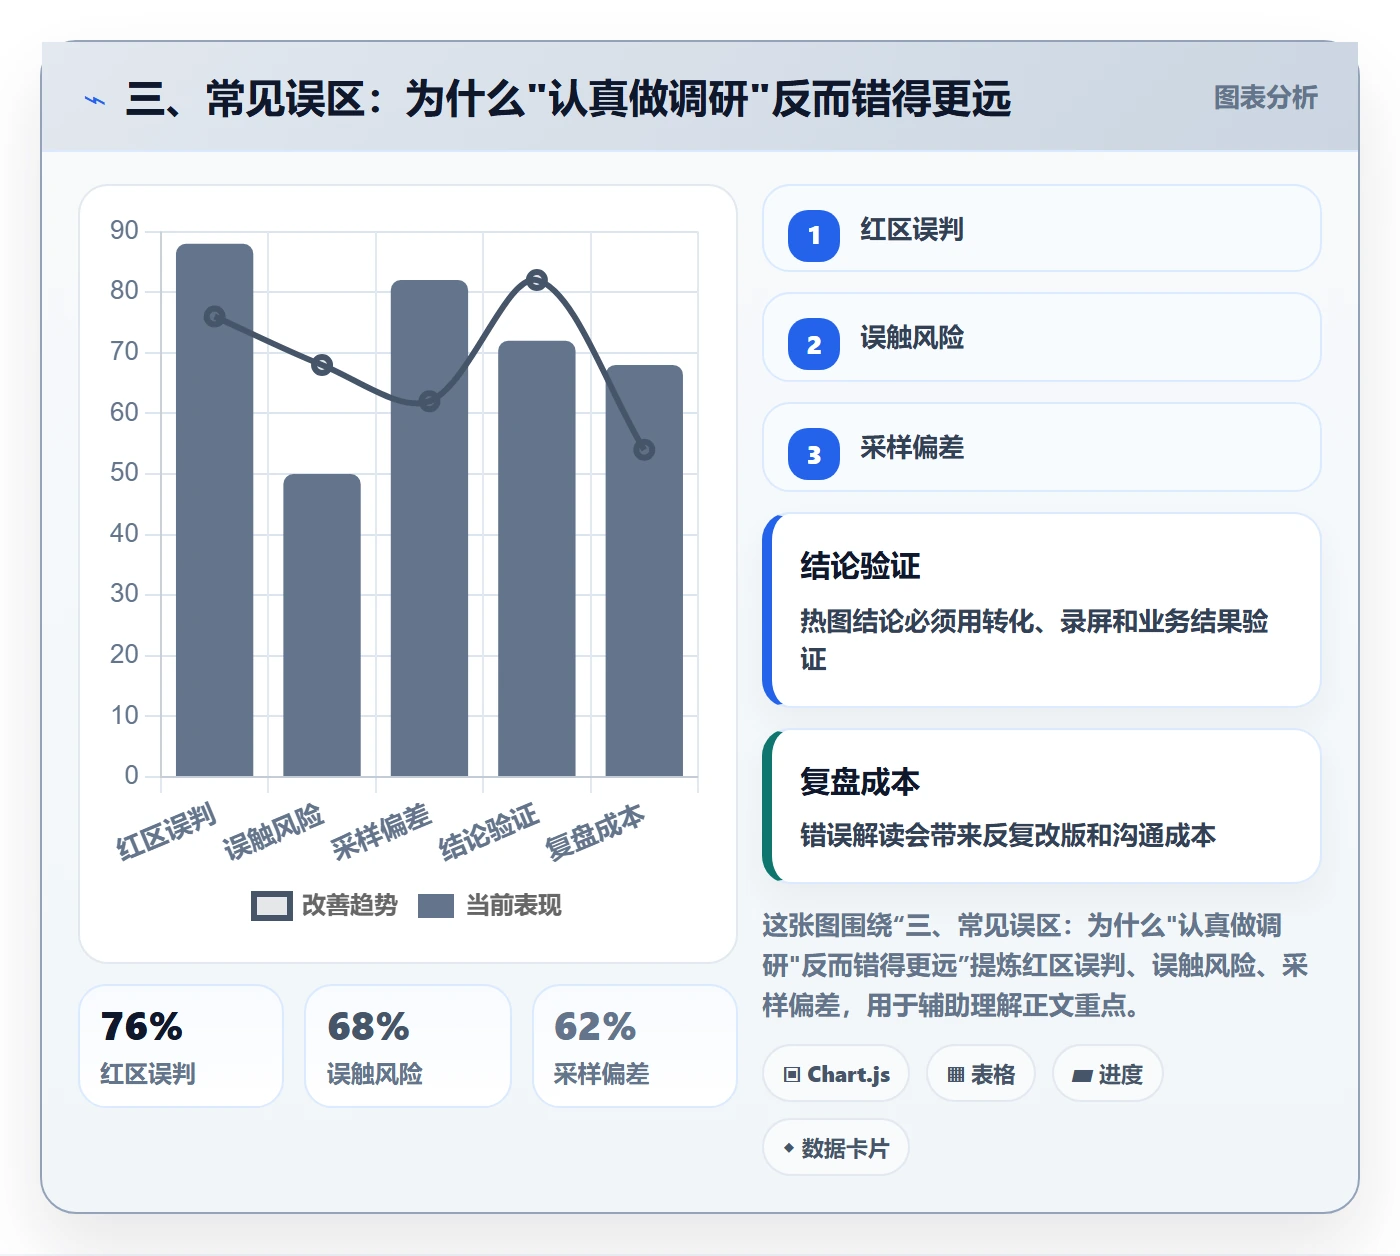Open the 62% 采样偏差 stat card
Viewport: 1400px width, 1256px height.
(635, 1046)
